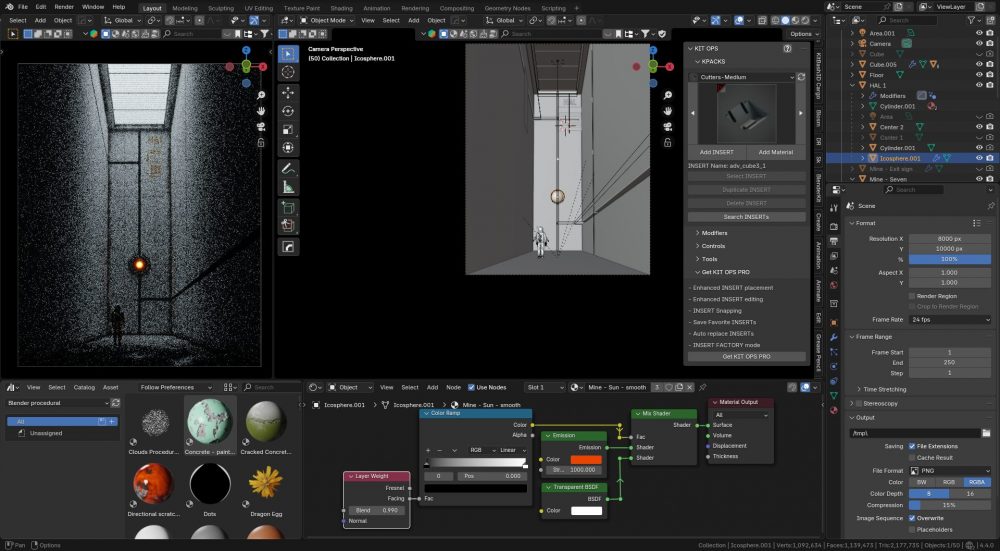Collapse the HAL 1 tree item in the outliner
The image size is (1000, 551).
[853, 85]
